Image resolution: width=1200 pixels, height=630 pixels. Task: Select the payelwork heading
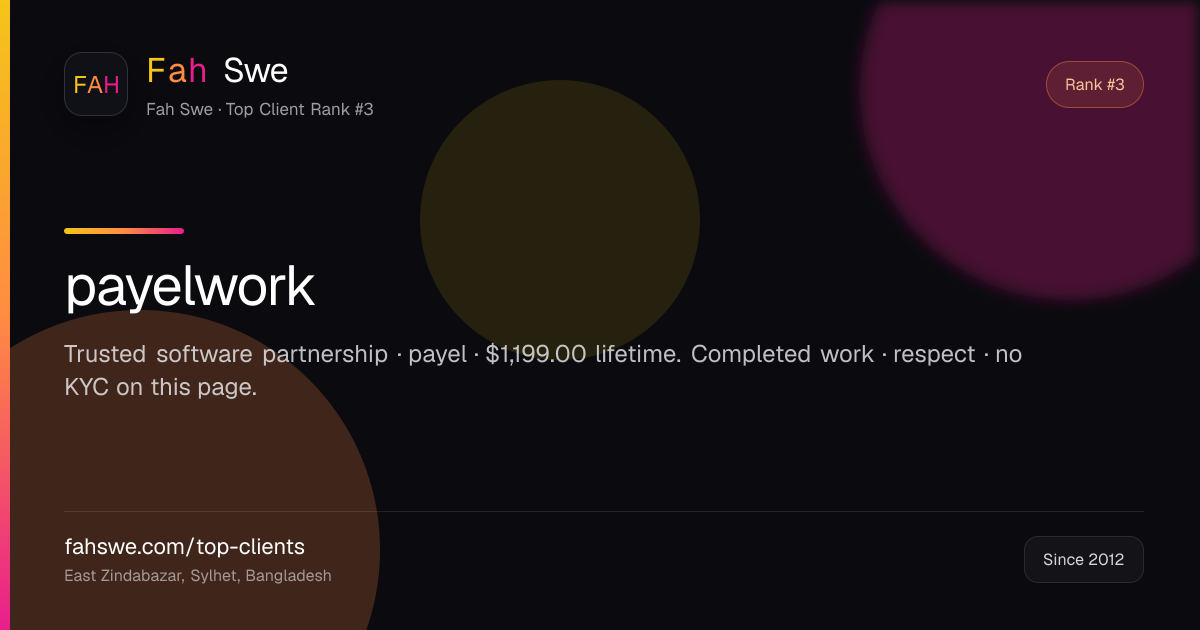[190, 287]
